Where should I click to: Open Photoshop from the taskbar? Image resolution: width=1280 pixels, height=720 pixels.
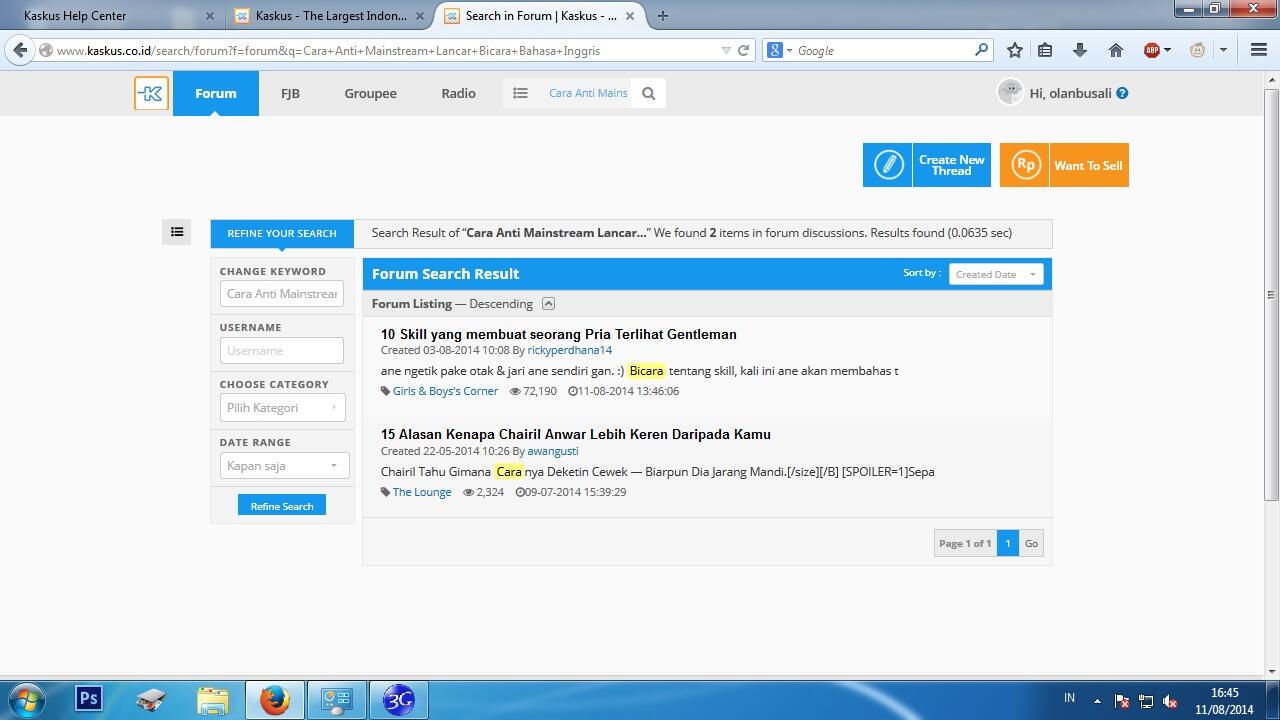[89, 699]
